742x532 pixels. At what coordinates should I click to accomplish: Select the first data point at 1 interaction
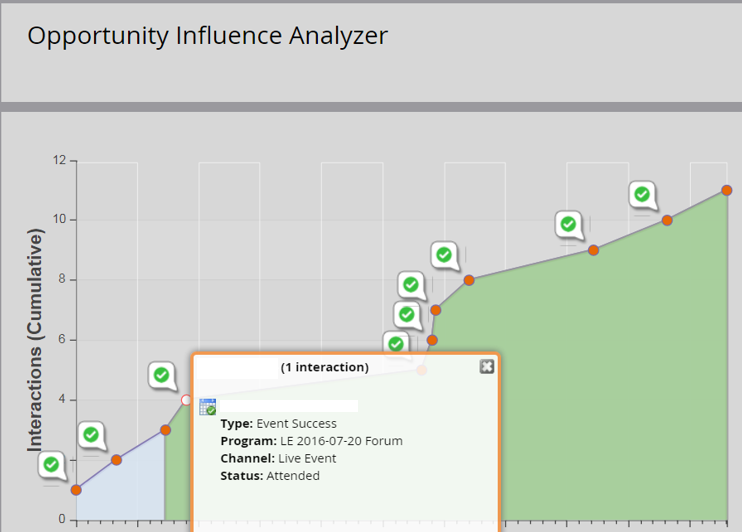click(76, 490)
